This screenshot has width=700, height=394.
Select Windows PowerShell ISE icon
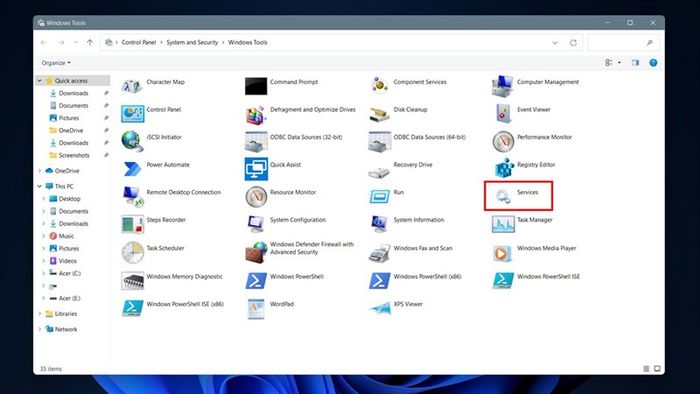(x=503, y=280)
